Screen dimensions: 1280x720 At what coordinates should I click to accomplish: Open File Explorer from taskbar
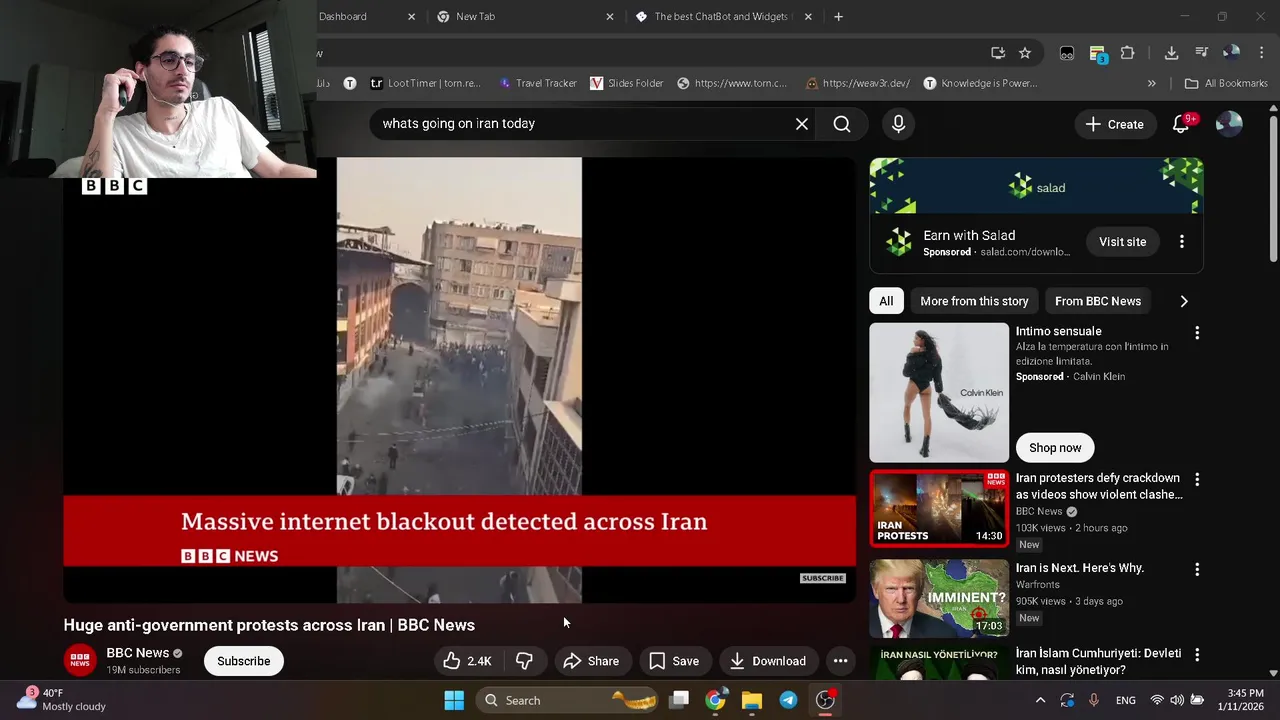752,700
